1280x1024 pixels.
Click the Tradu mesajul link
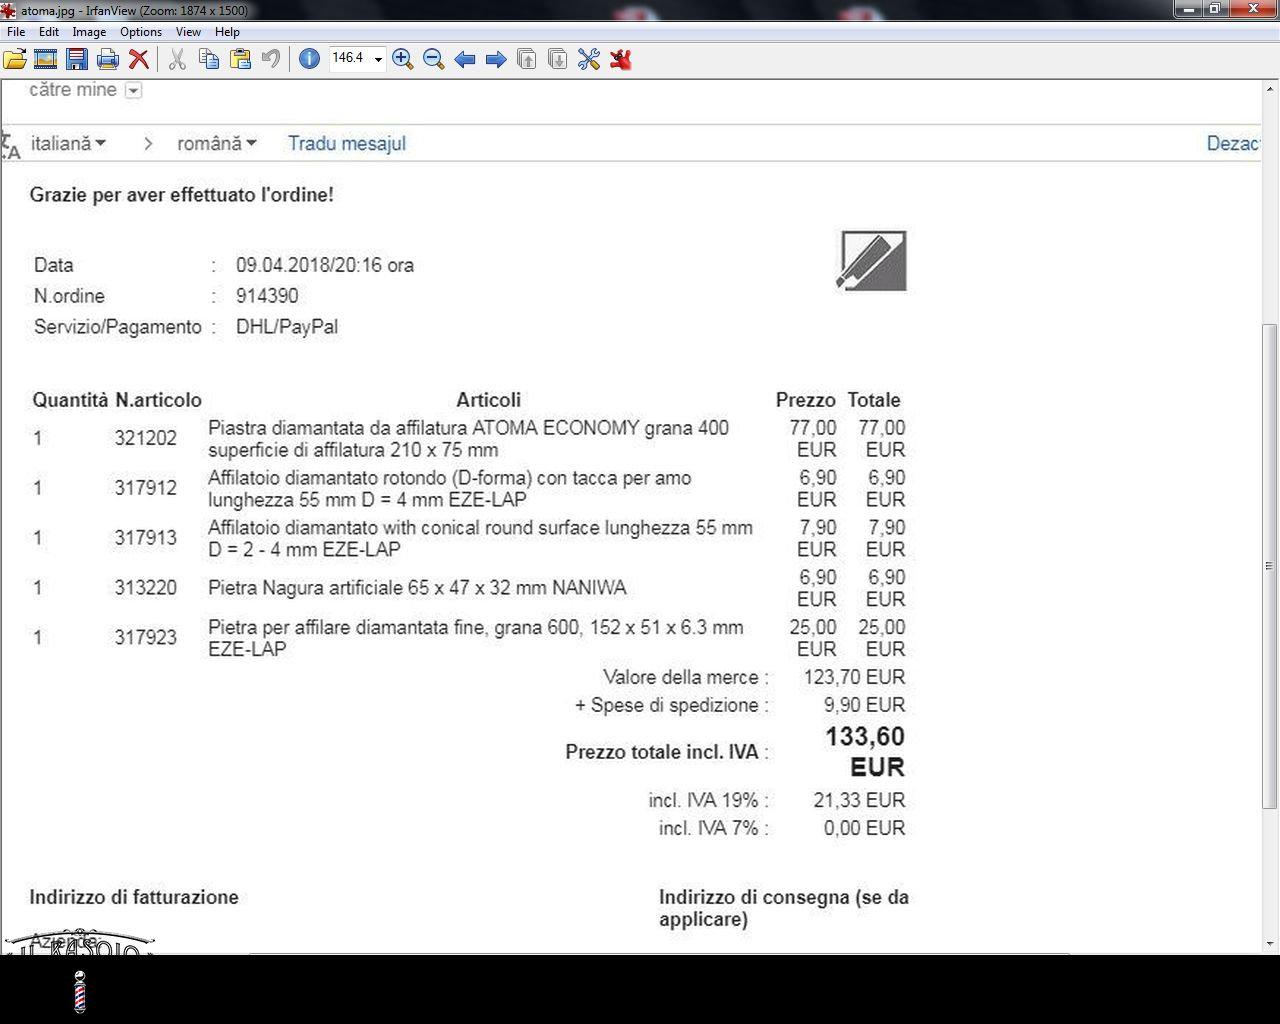pos(347,143)
